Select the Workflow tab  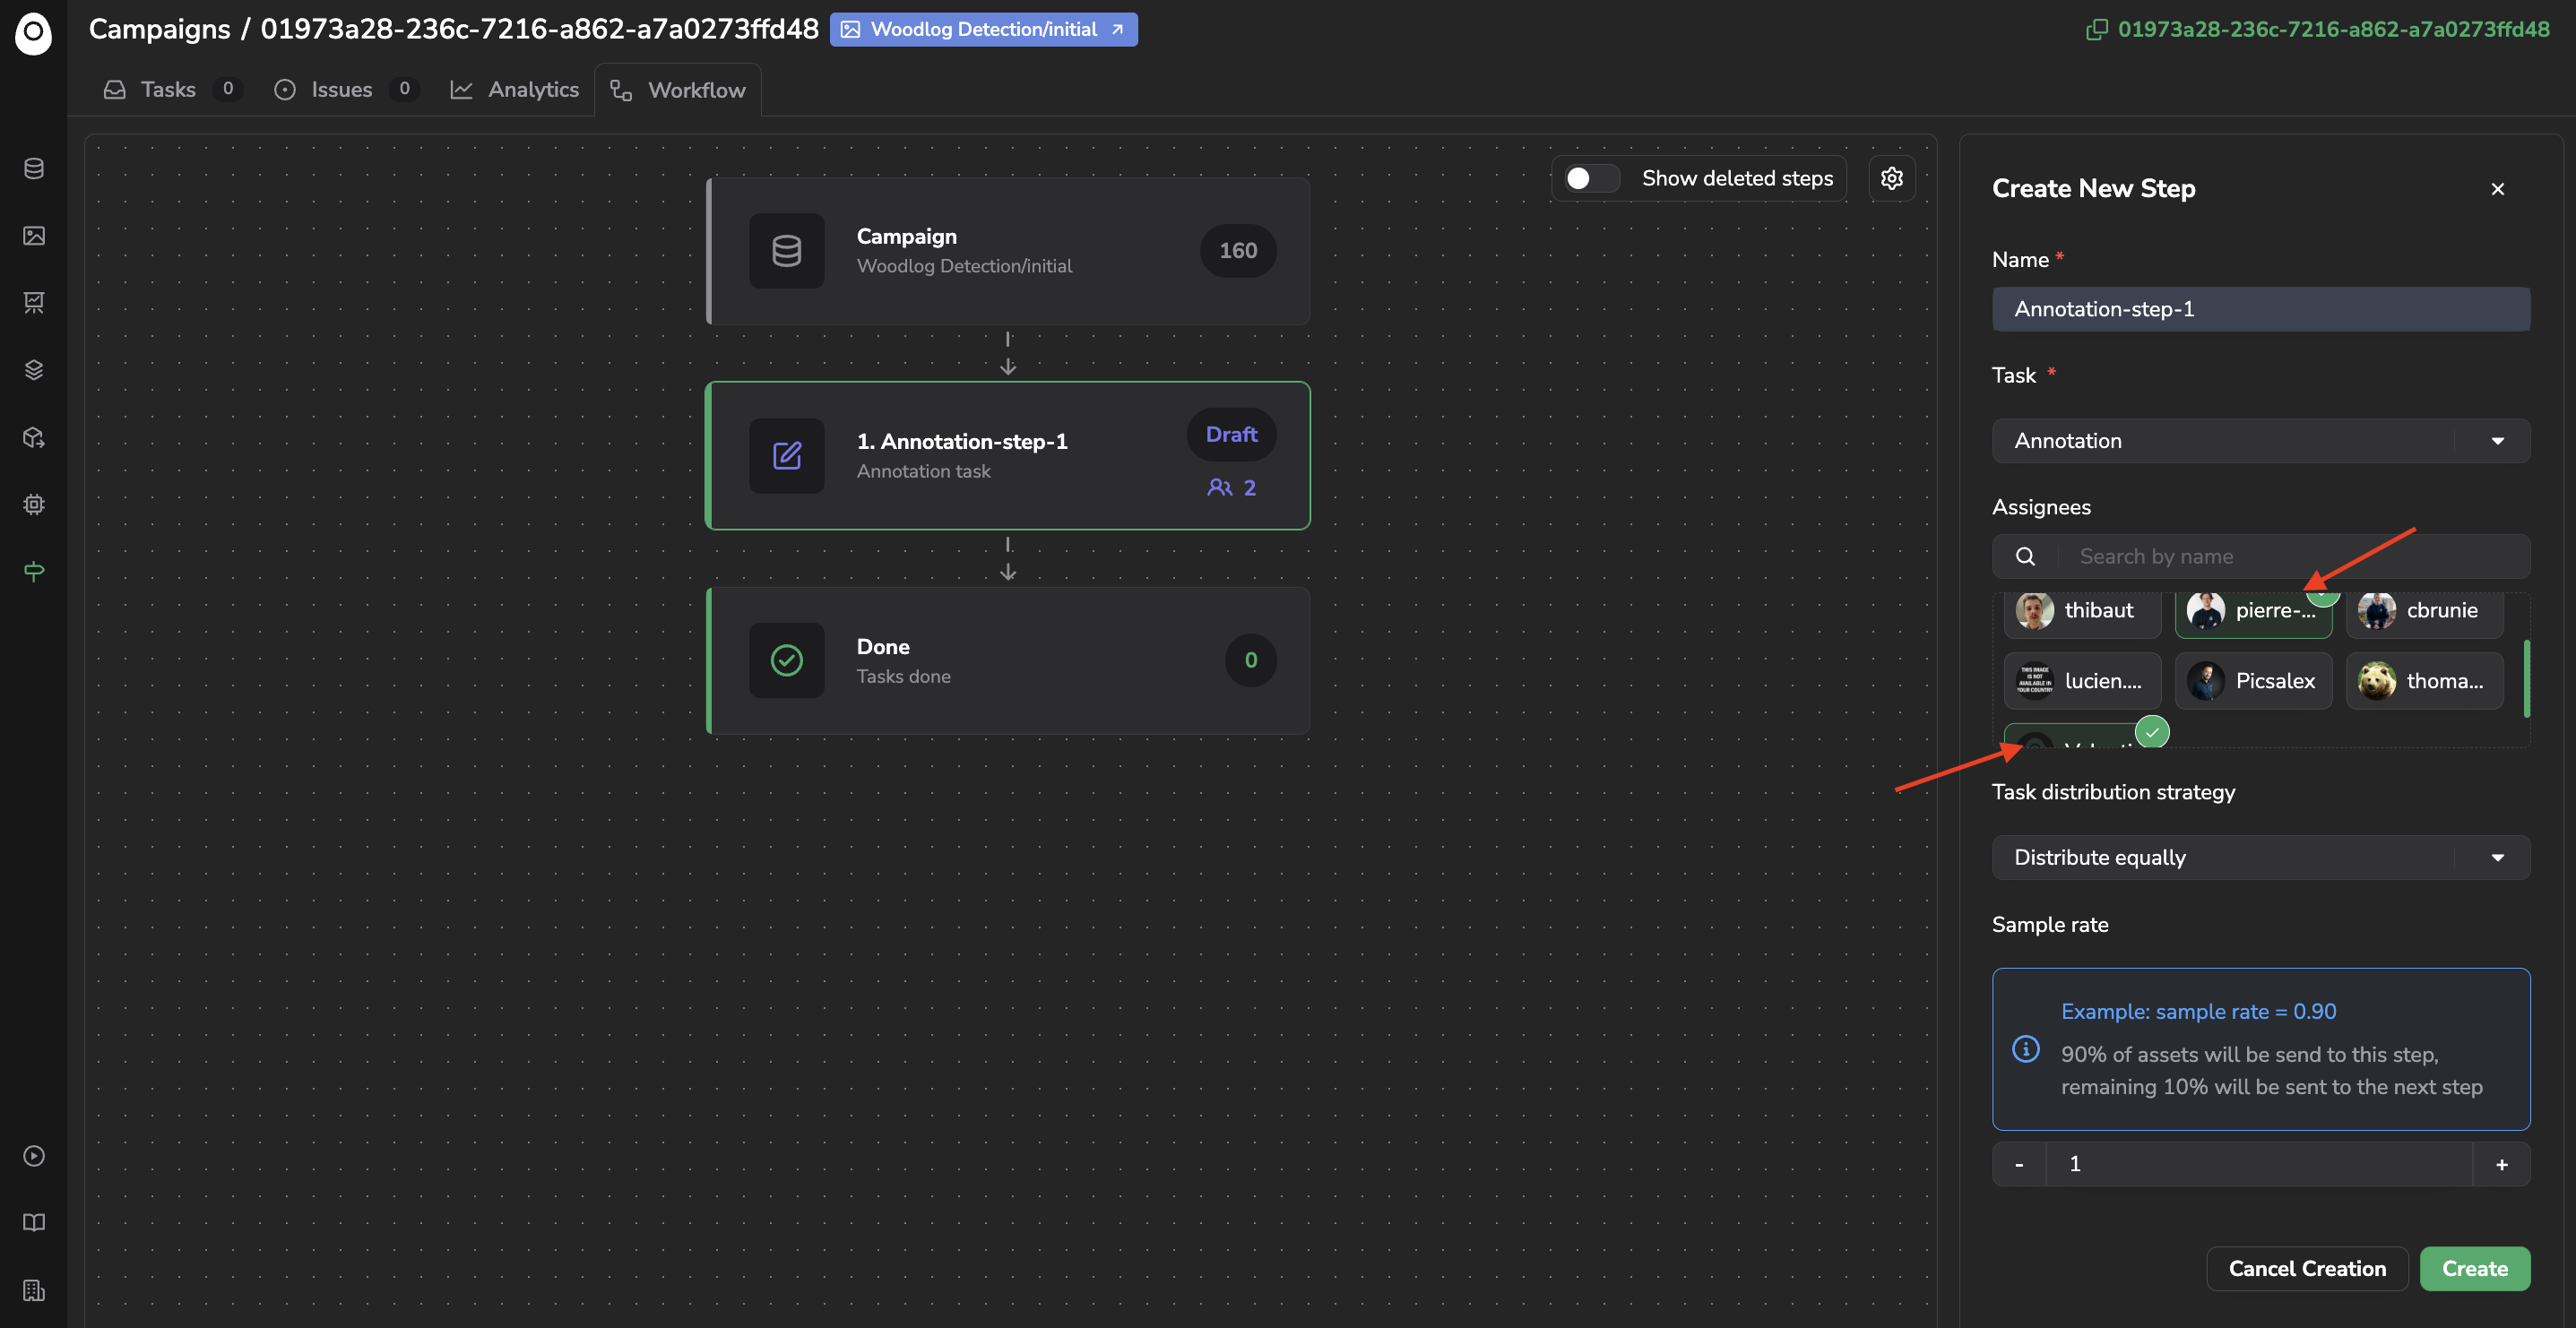click(x=678, y=90)
